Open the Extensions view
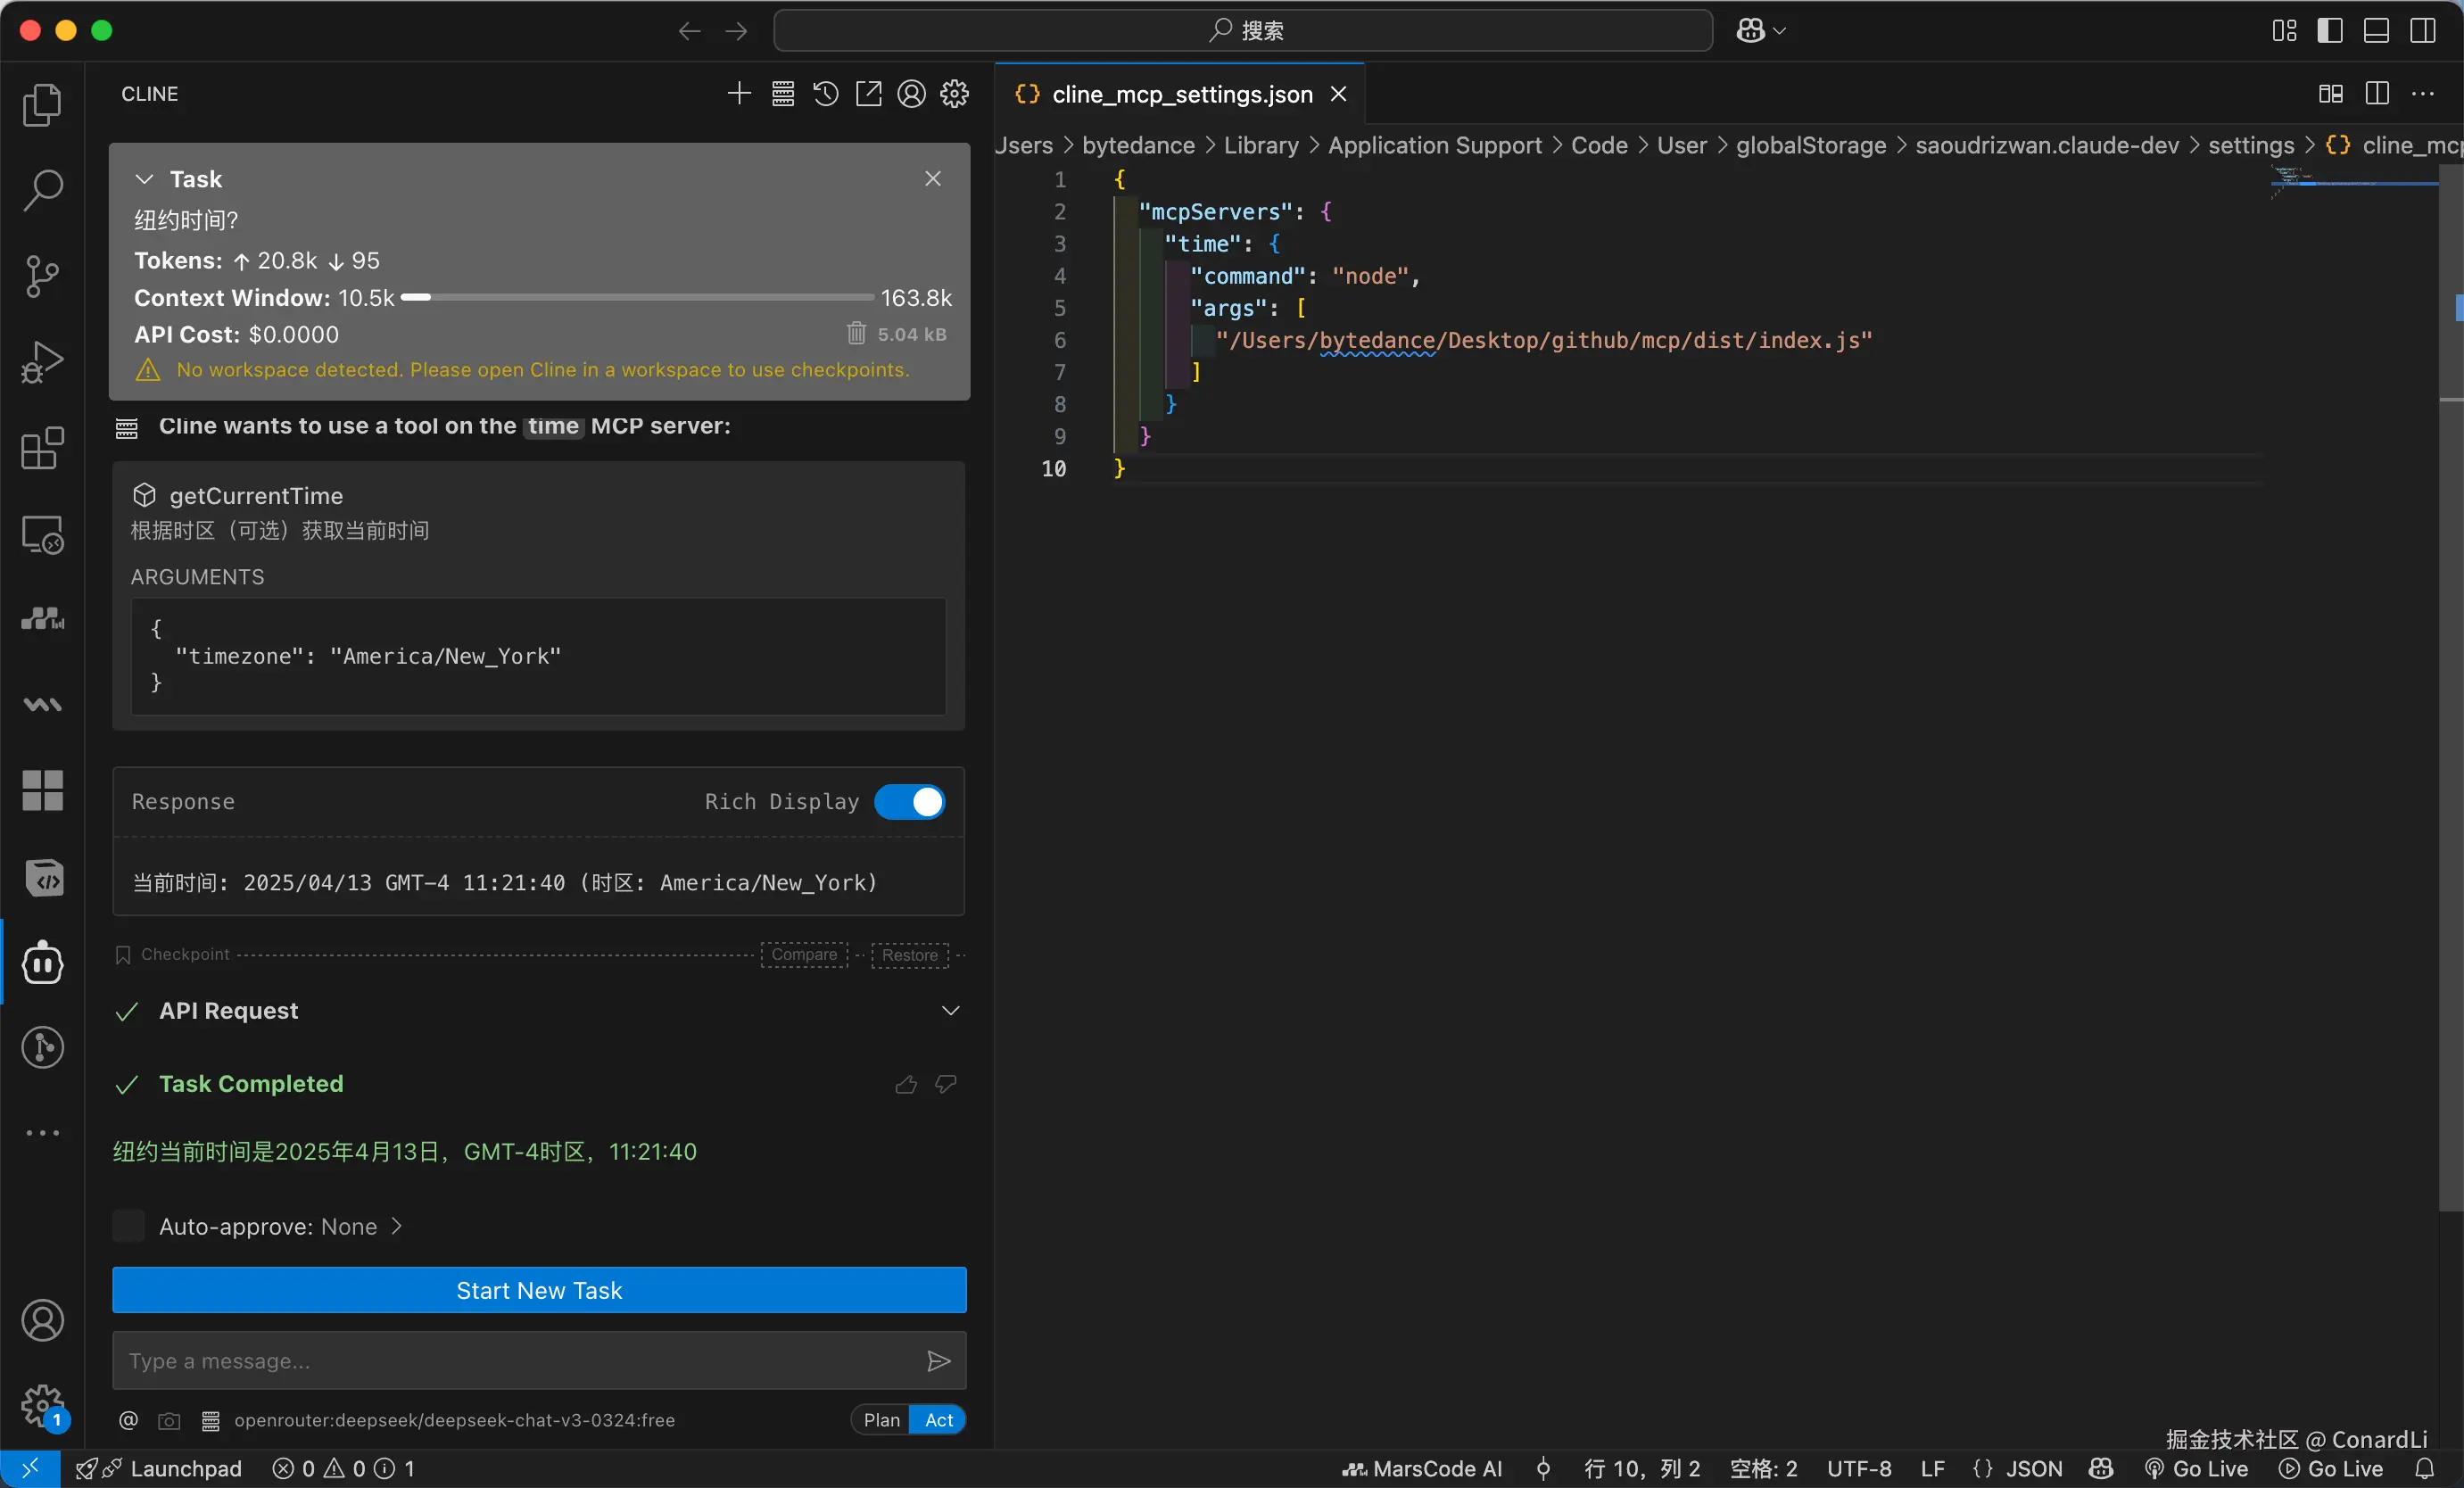This screenshot has width=2464, height=1488. click(42, 448)
